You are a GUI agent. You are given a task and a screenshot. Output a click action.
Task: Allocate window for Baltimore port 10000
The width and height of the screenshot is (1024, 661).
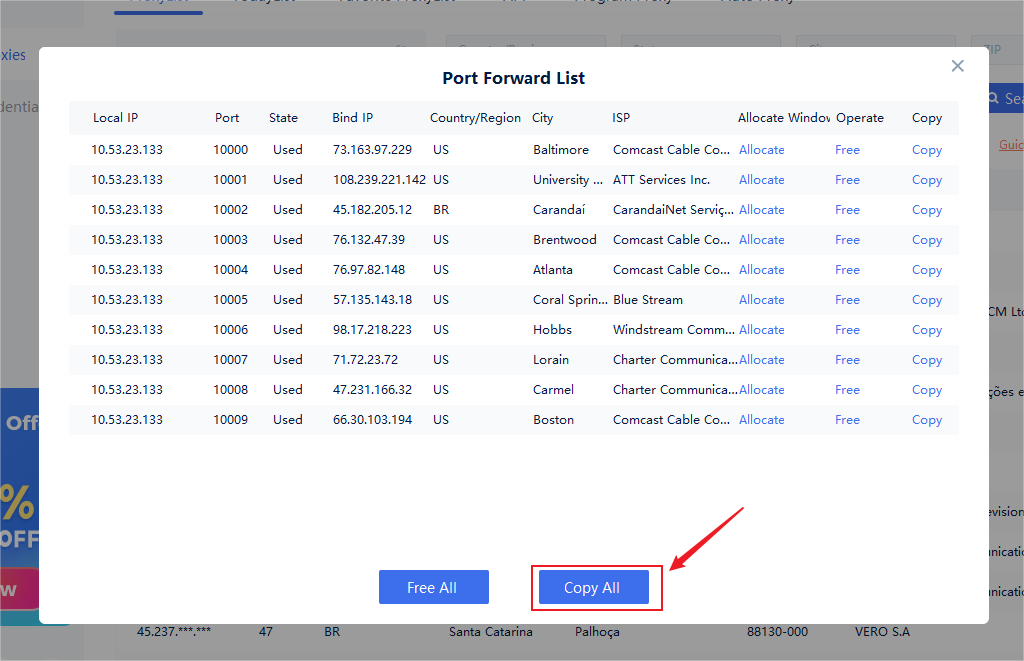pyautogui.click(x=761, y=150)
